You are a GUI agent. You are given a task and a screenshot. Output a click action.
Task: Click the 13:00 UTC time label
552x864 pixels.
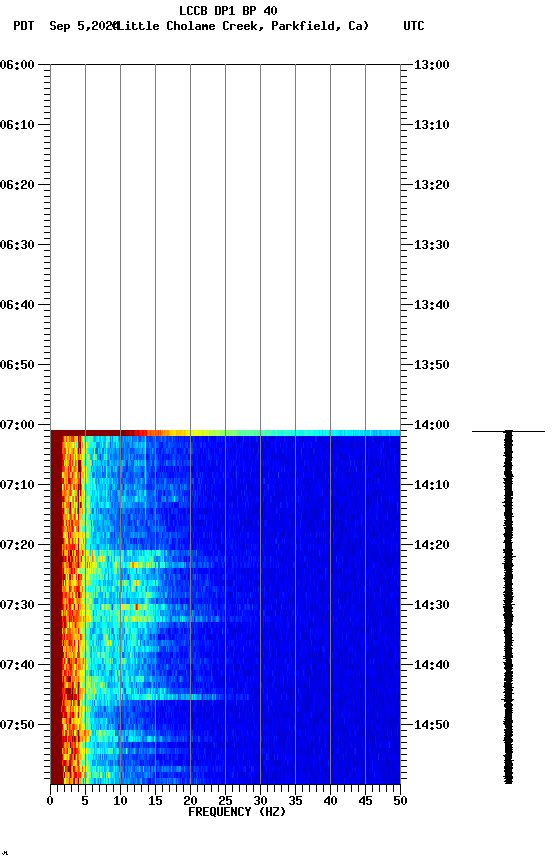[432, 65]
